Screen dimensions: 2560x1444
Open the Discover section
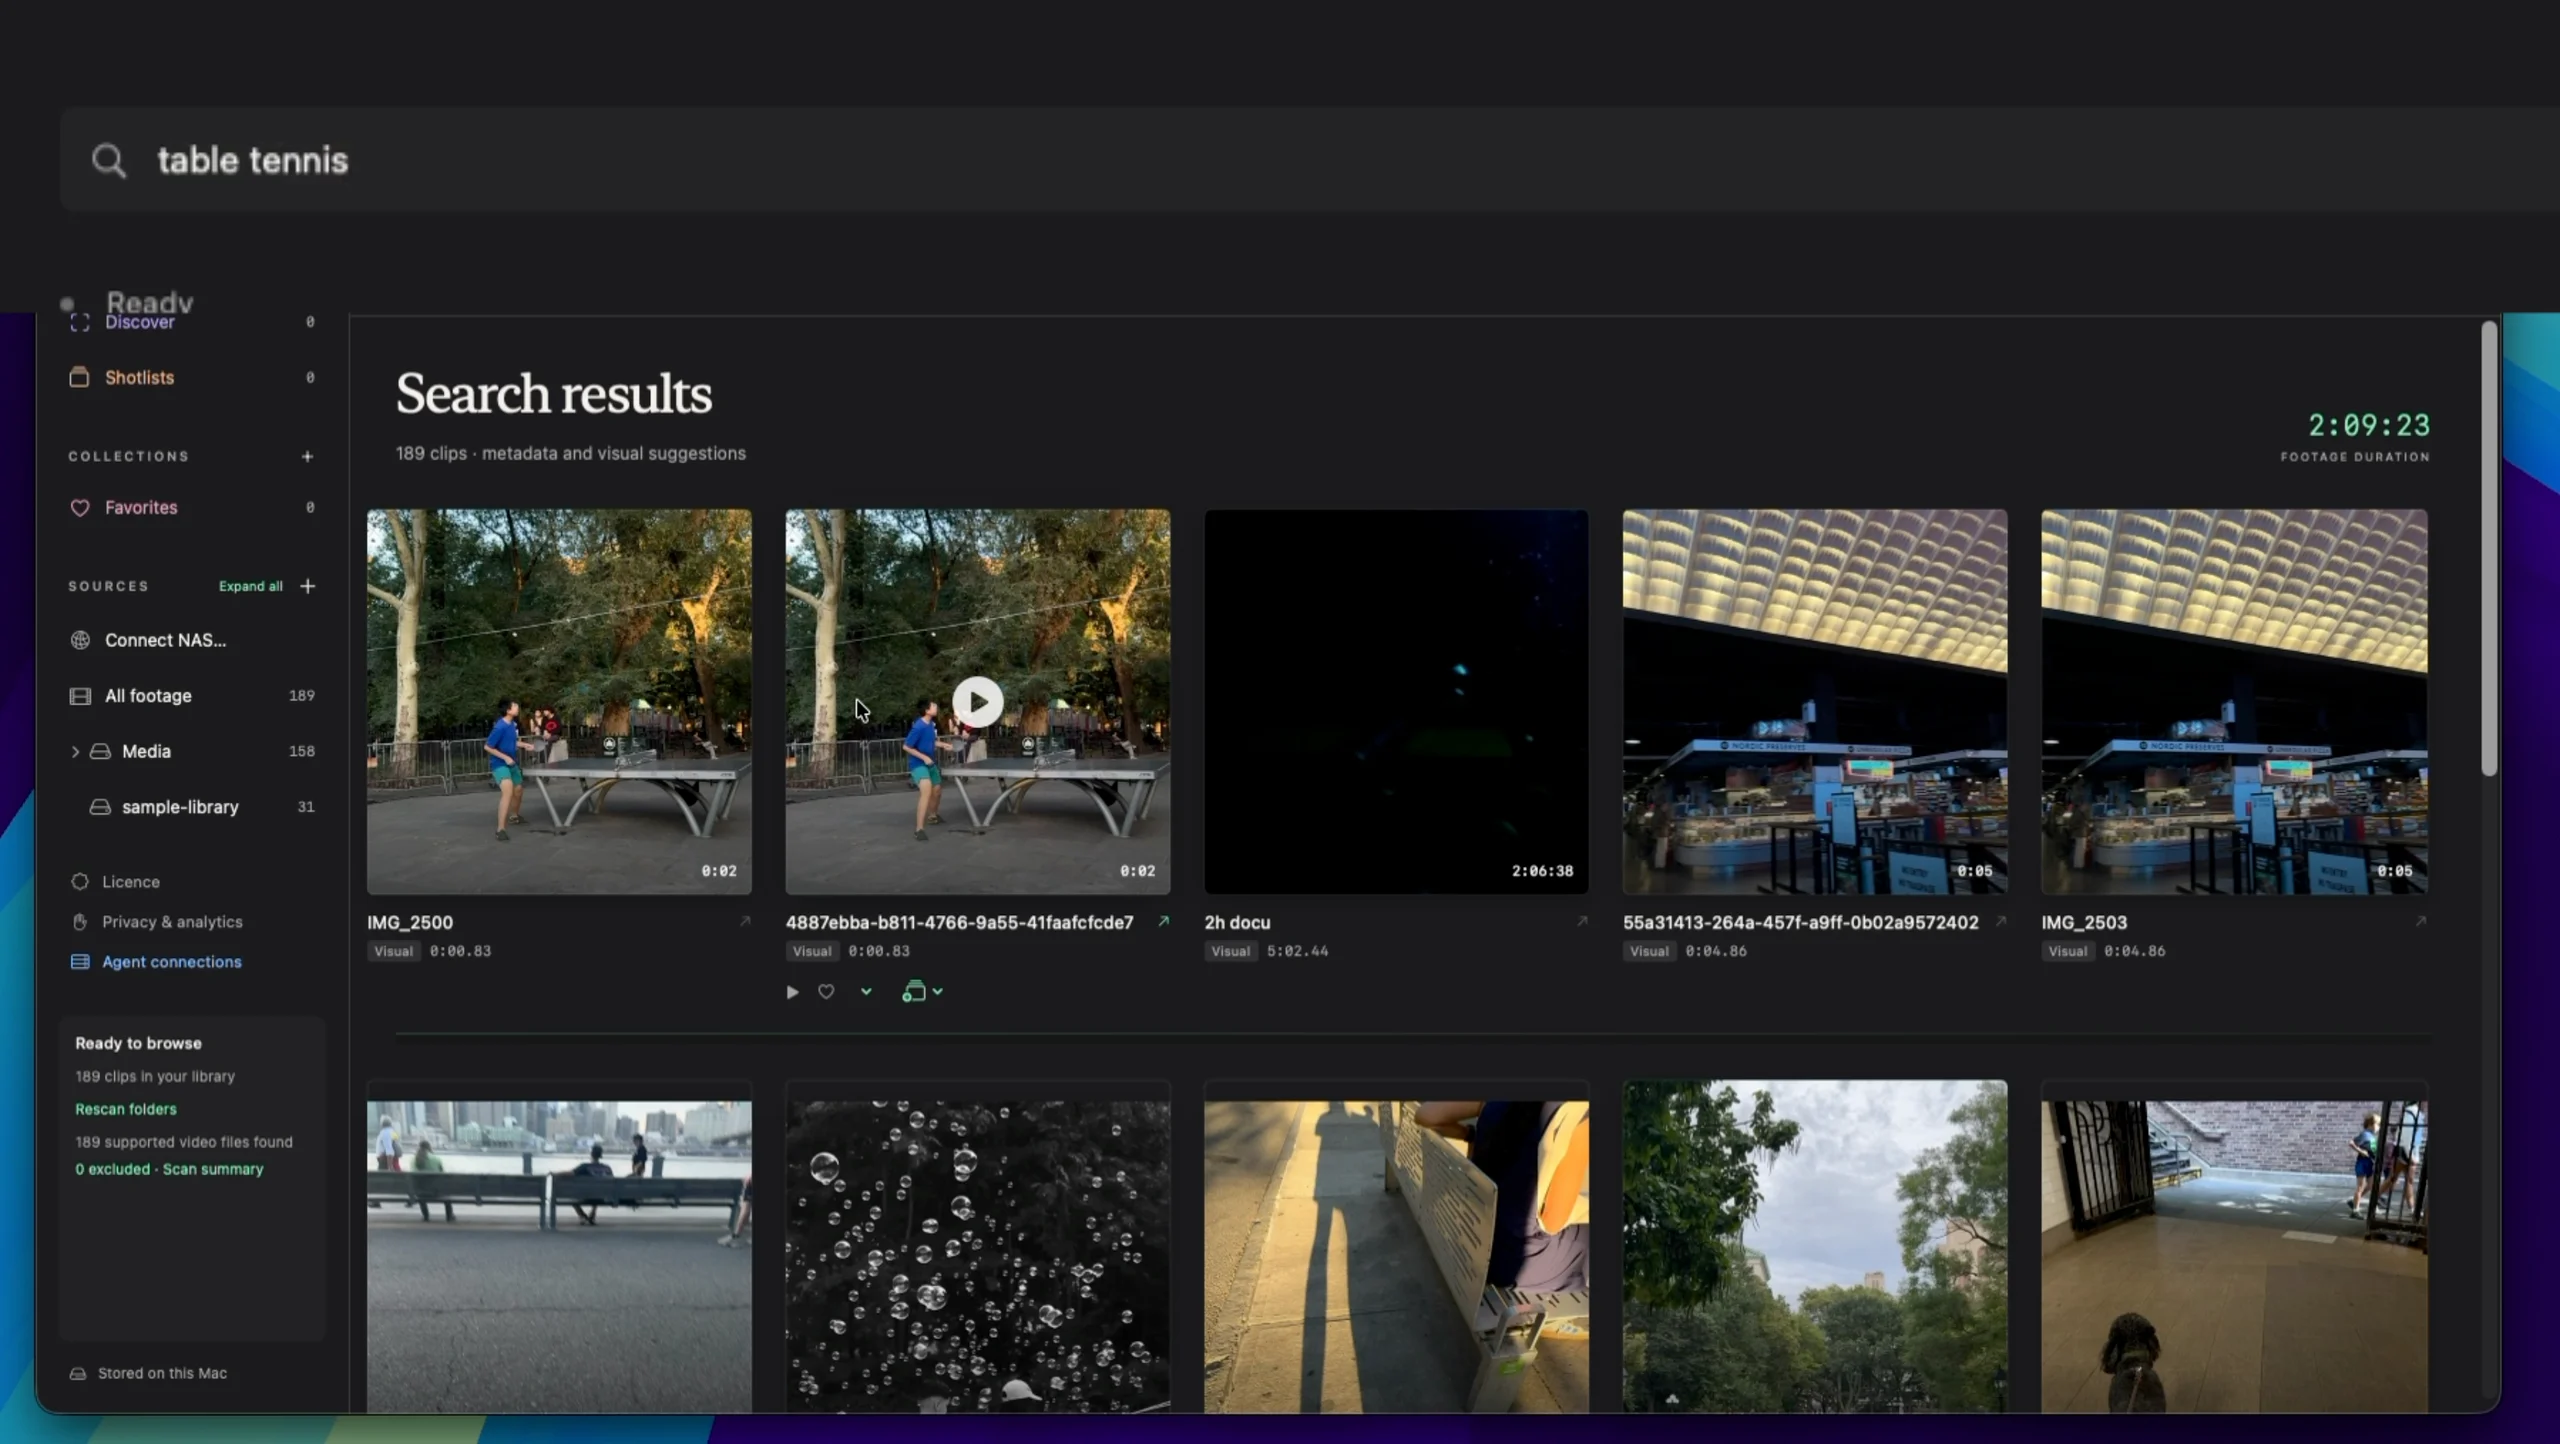coord(139,322)
